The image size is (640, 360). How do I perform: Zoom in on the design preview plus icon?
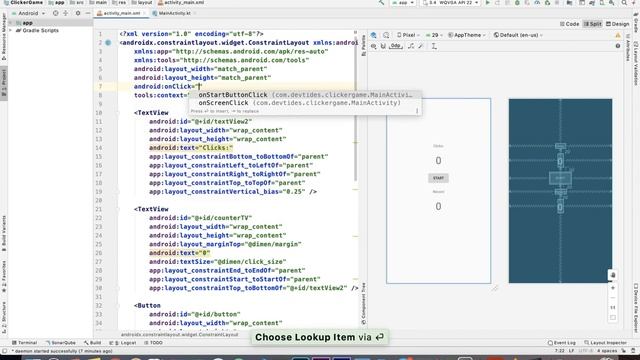click(613, 288)
